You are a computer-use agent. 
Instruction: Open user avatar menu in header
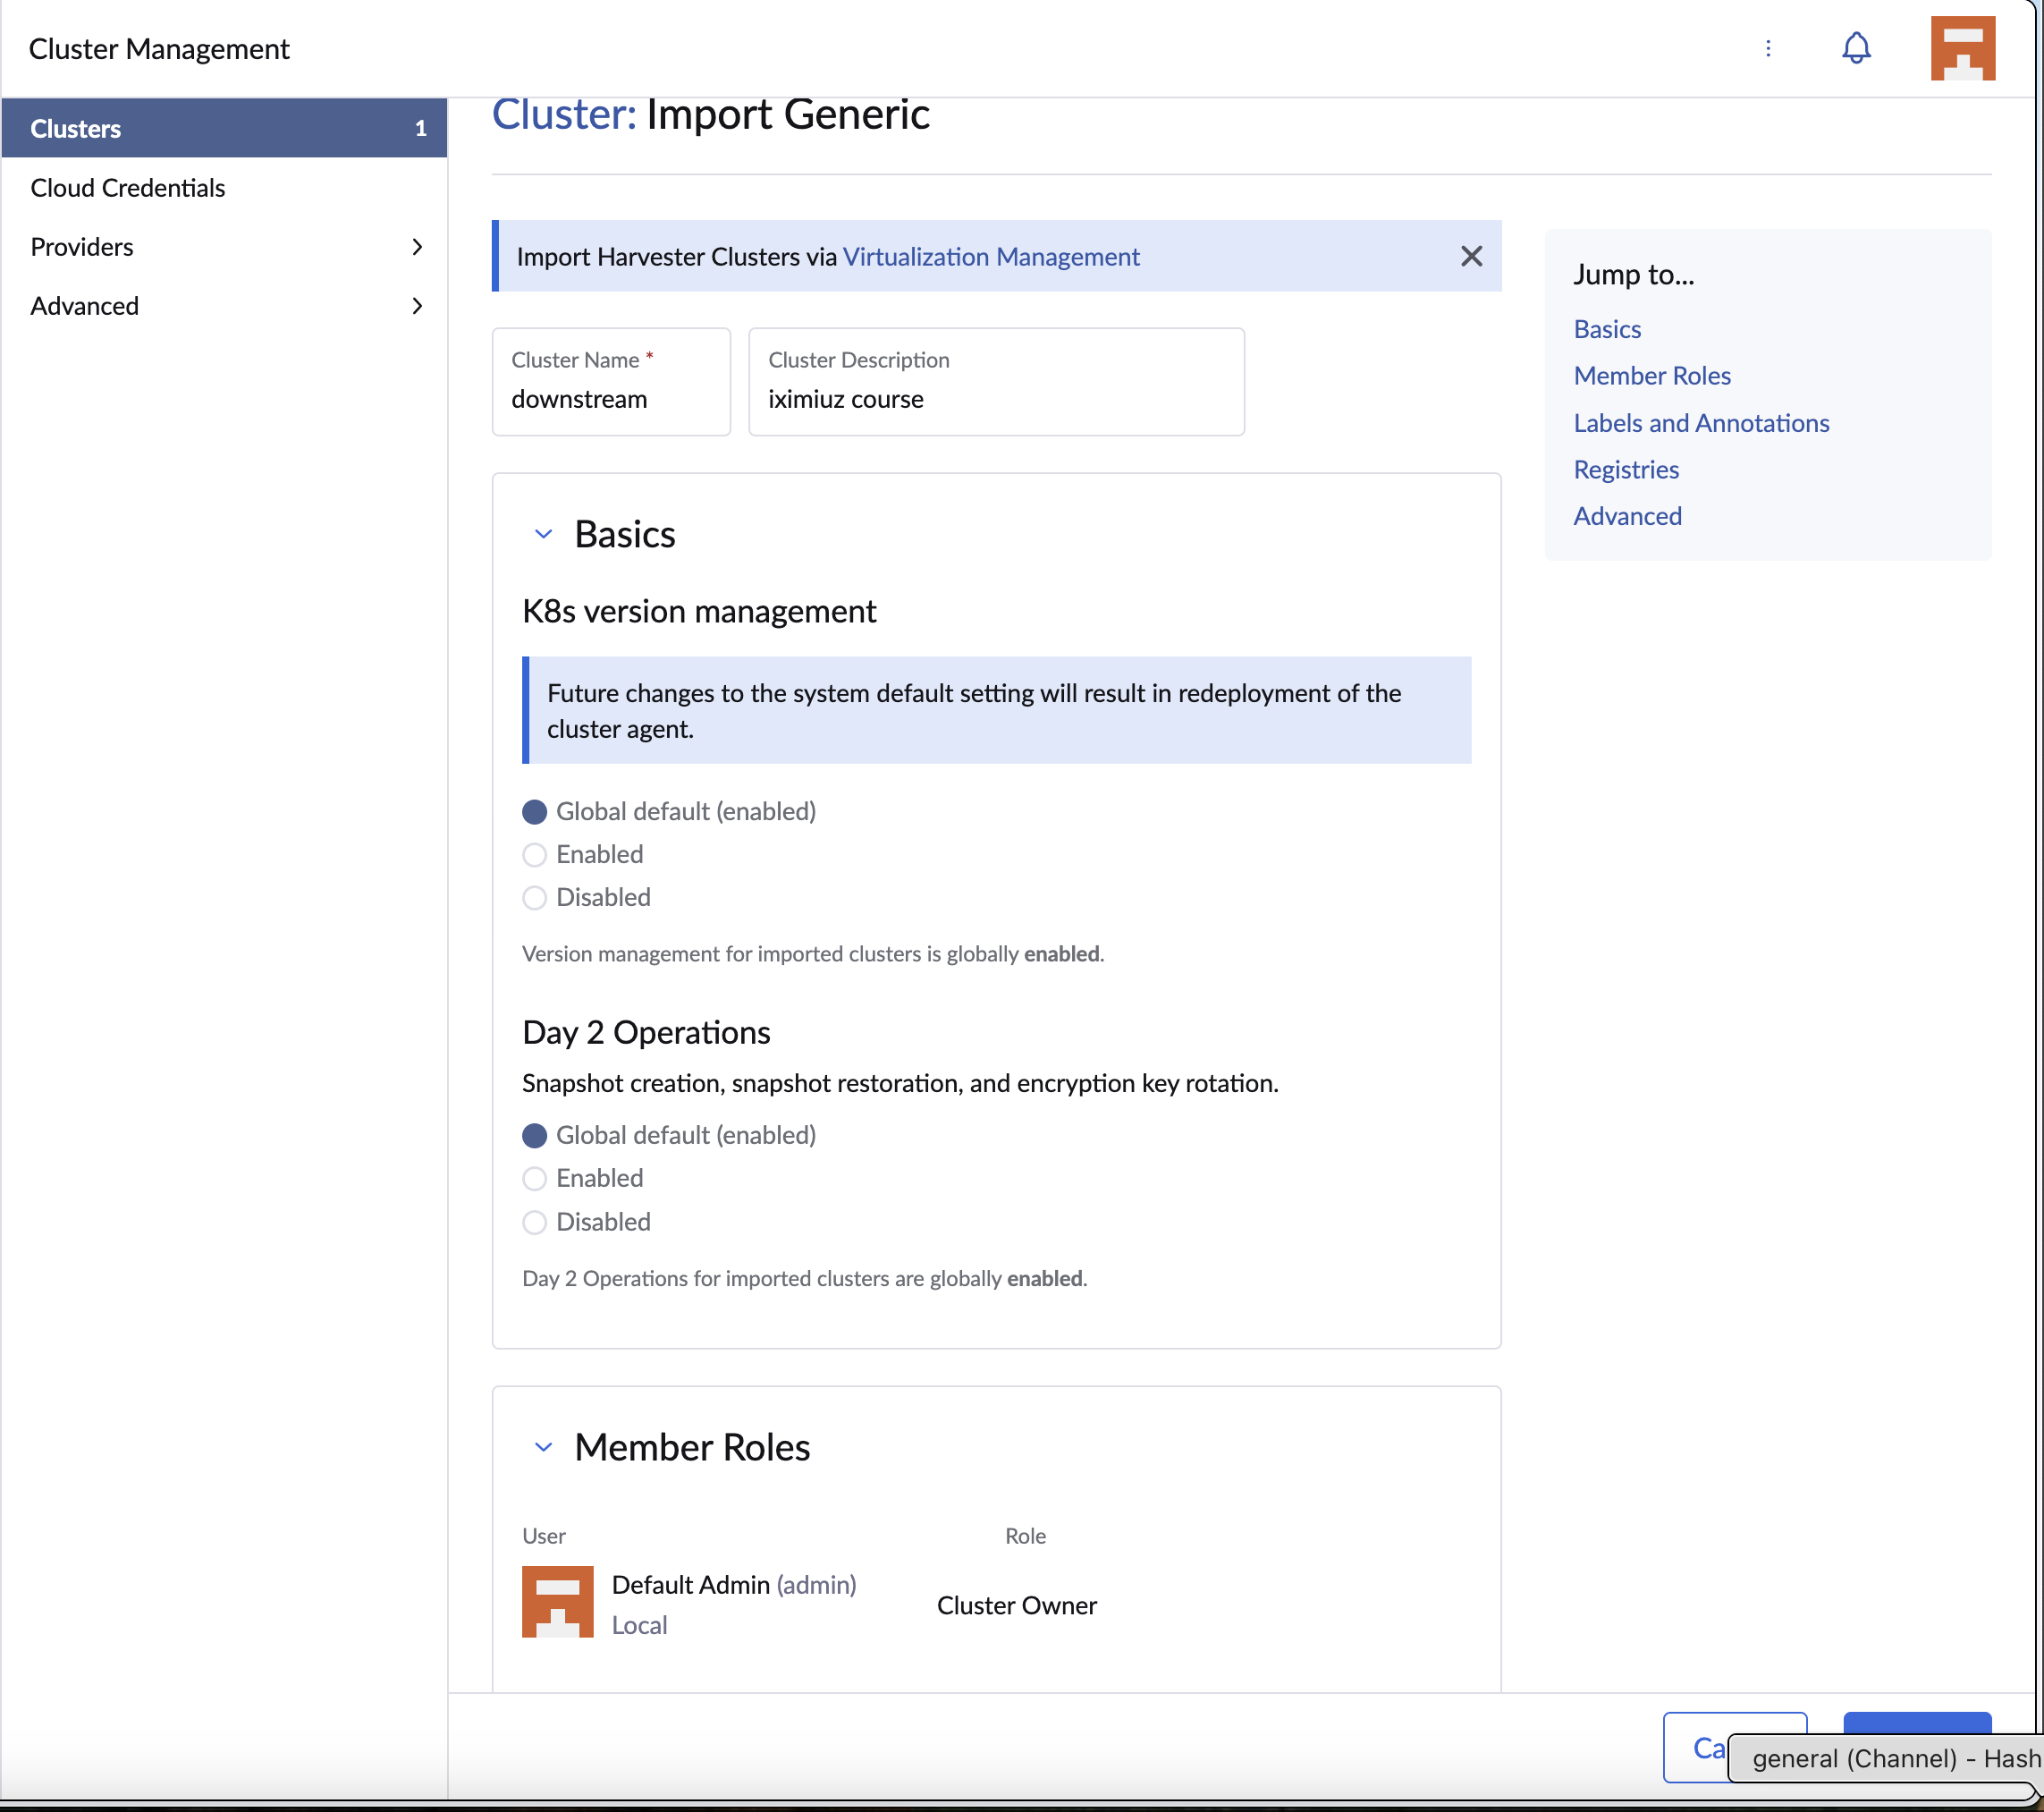pos(1962,48)
